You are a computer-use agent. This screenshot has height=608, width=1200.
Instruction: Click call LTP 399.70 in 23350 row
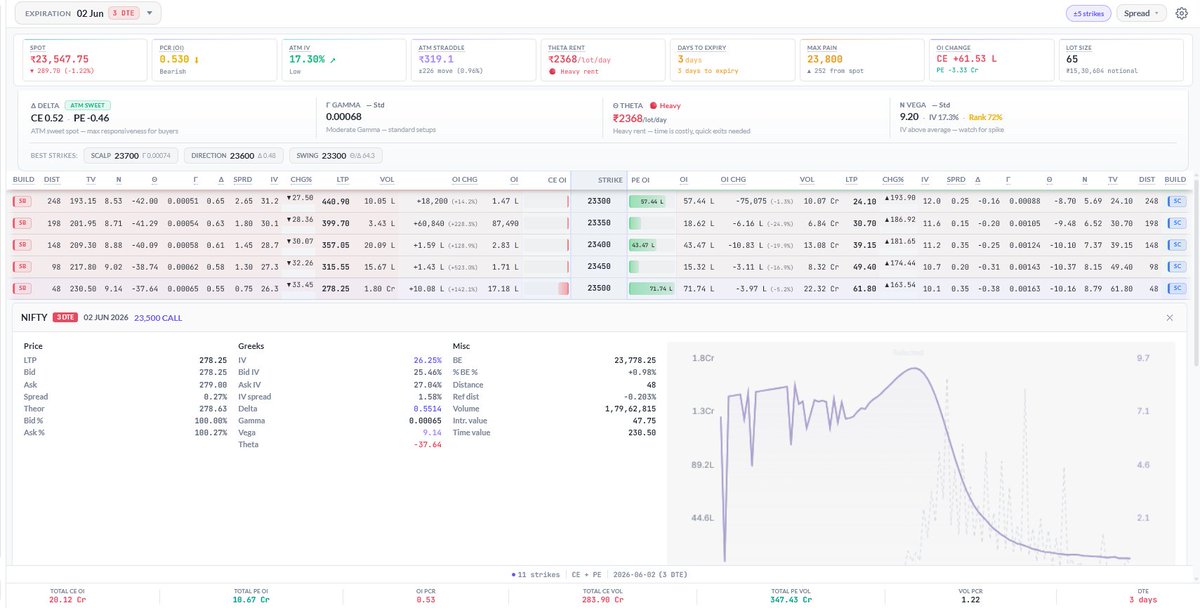336,224
